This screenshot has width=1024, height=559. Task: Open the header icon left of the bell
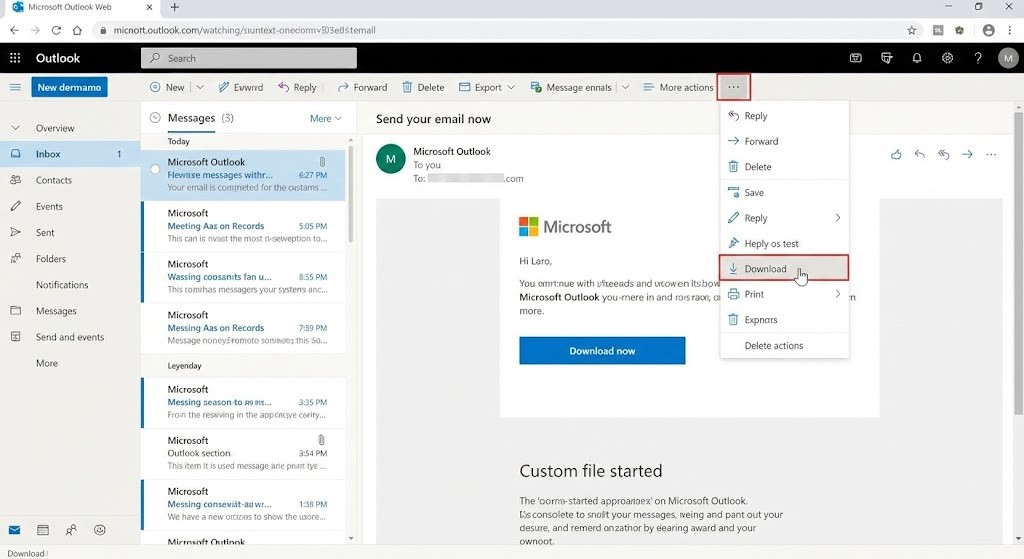pos(886,58)
